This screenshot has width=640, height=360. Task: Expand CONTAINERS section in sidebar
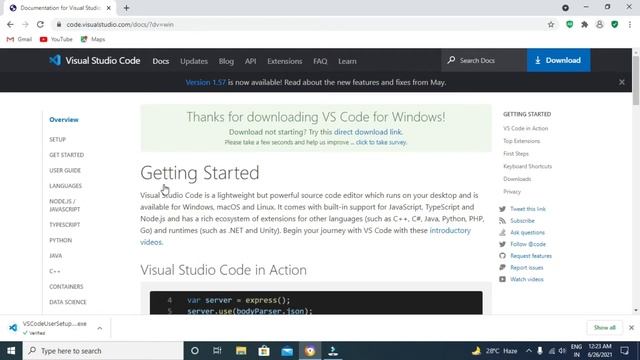[66, 287]
